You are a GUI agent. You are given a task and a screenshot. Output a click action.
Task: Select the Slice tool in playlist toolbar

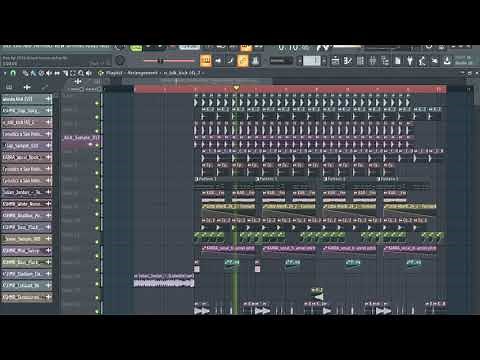coord(65,73)
